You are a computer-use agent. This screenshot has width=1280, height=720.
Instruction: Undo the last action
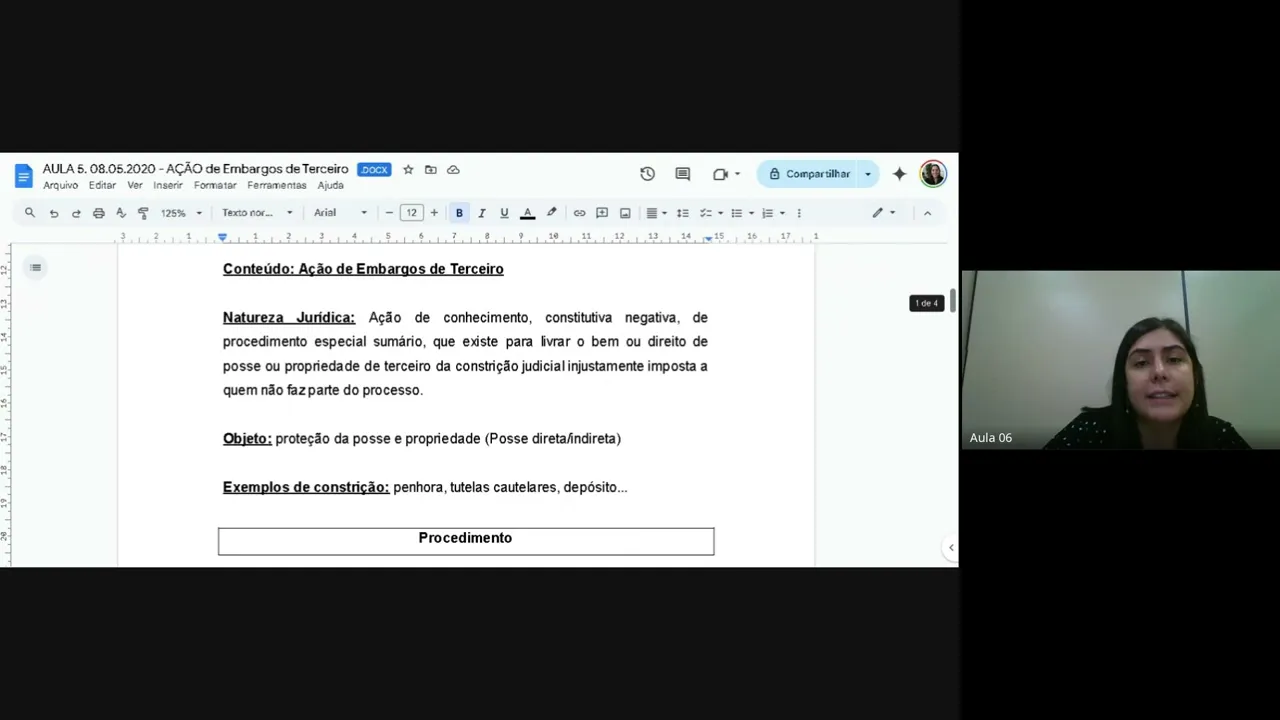(54, 213)
